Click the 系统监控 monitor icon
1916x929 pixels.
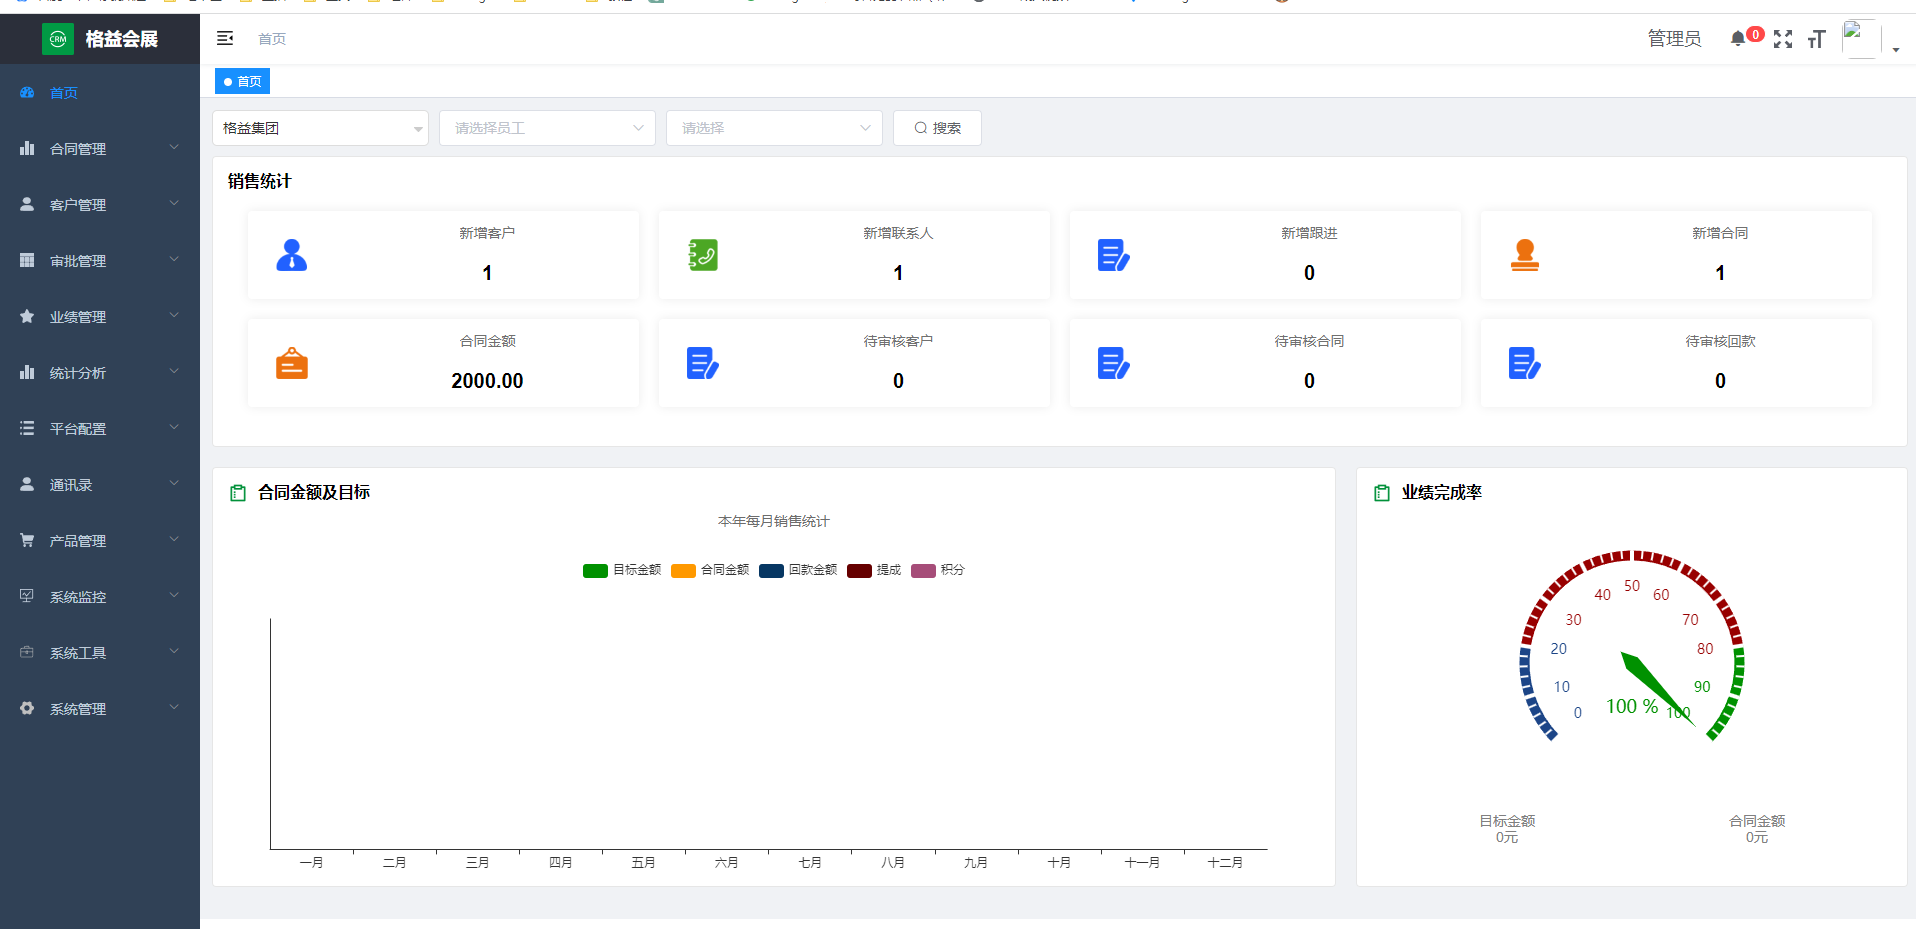pyautogui.click(x=27, y=596)
